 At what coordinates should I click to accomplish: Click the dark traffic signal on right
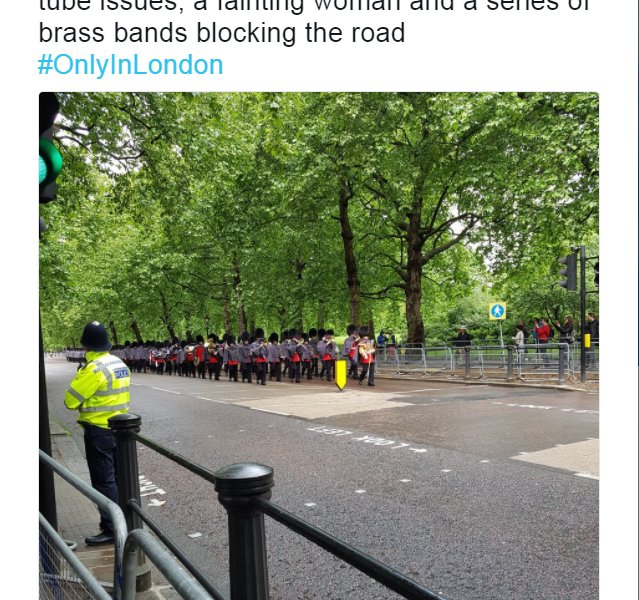[568, 271]
